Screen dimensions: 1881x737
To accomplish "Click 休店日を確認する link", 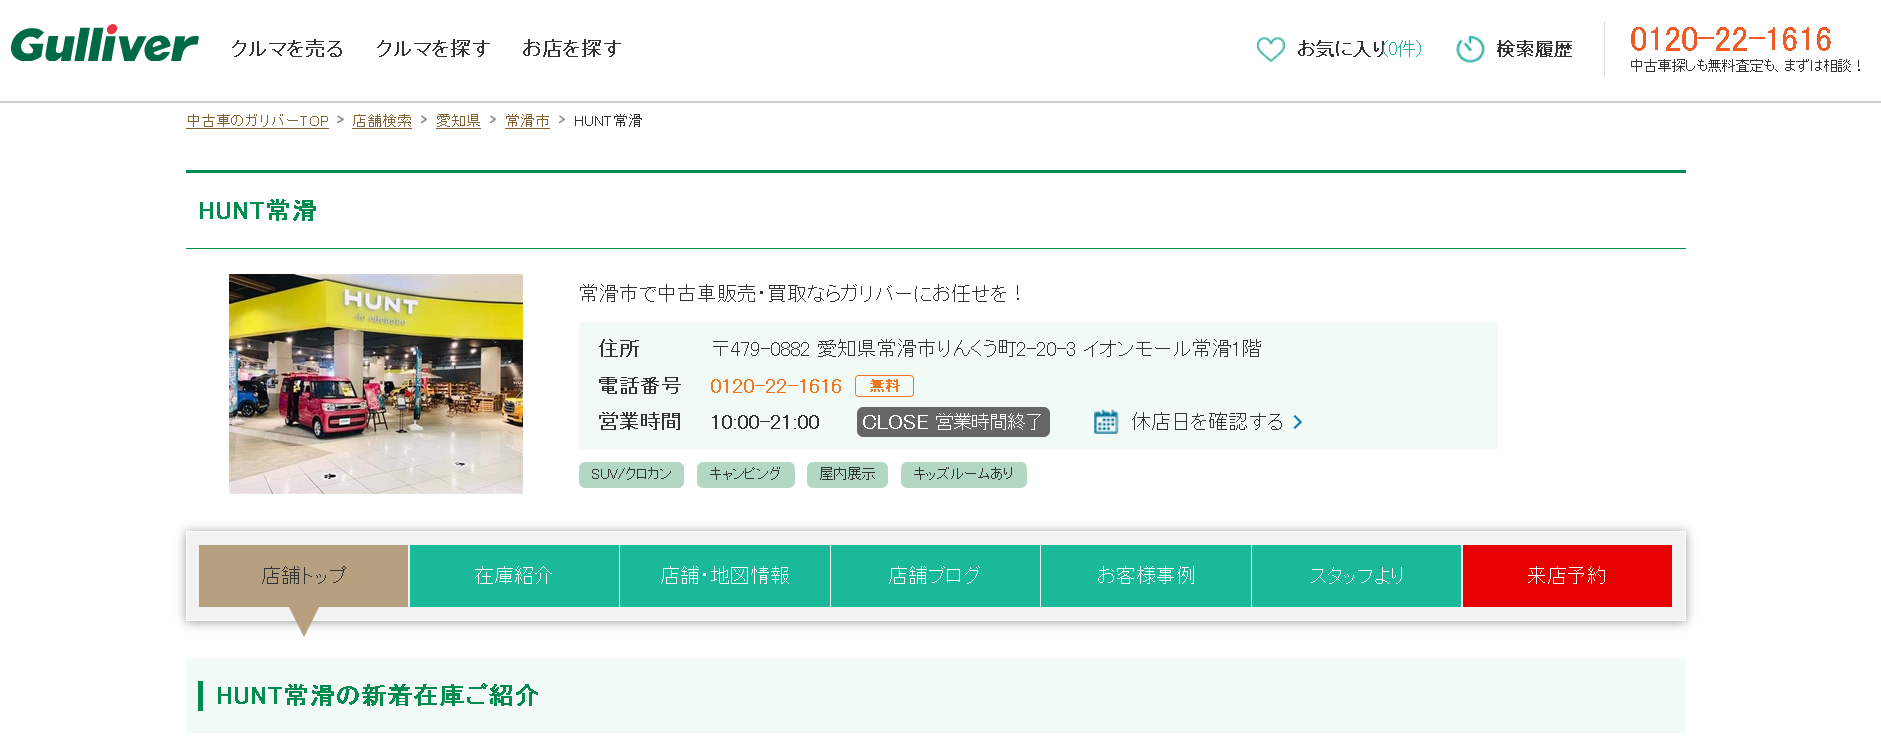I will click(1207, 422).
